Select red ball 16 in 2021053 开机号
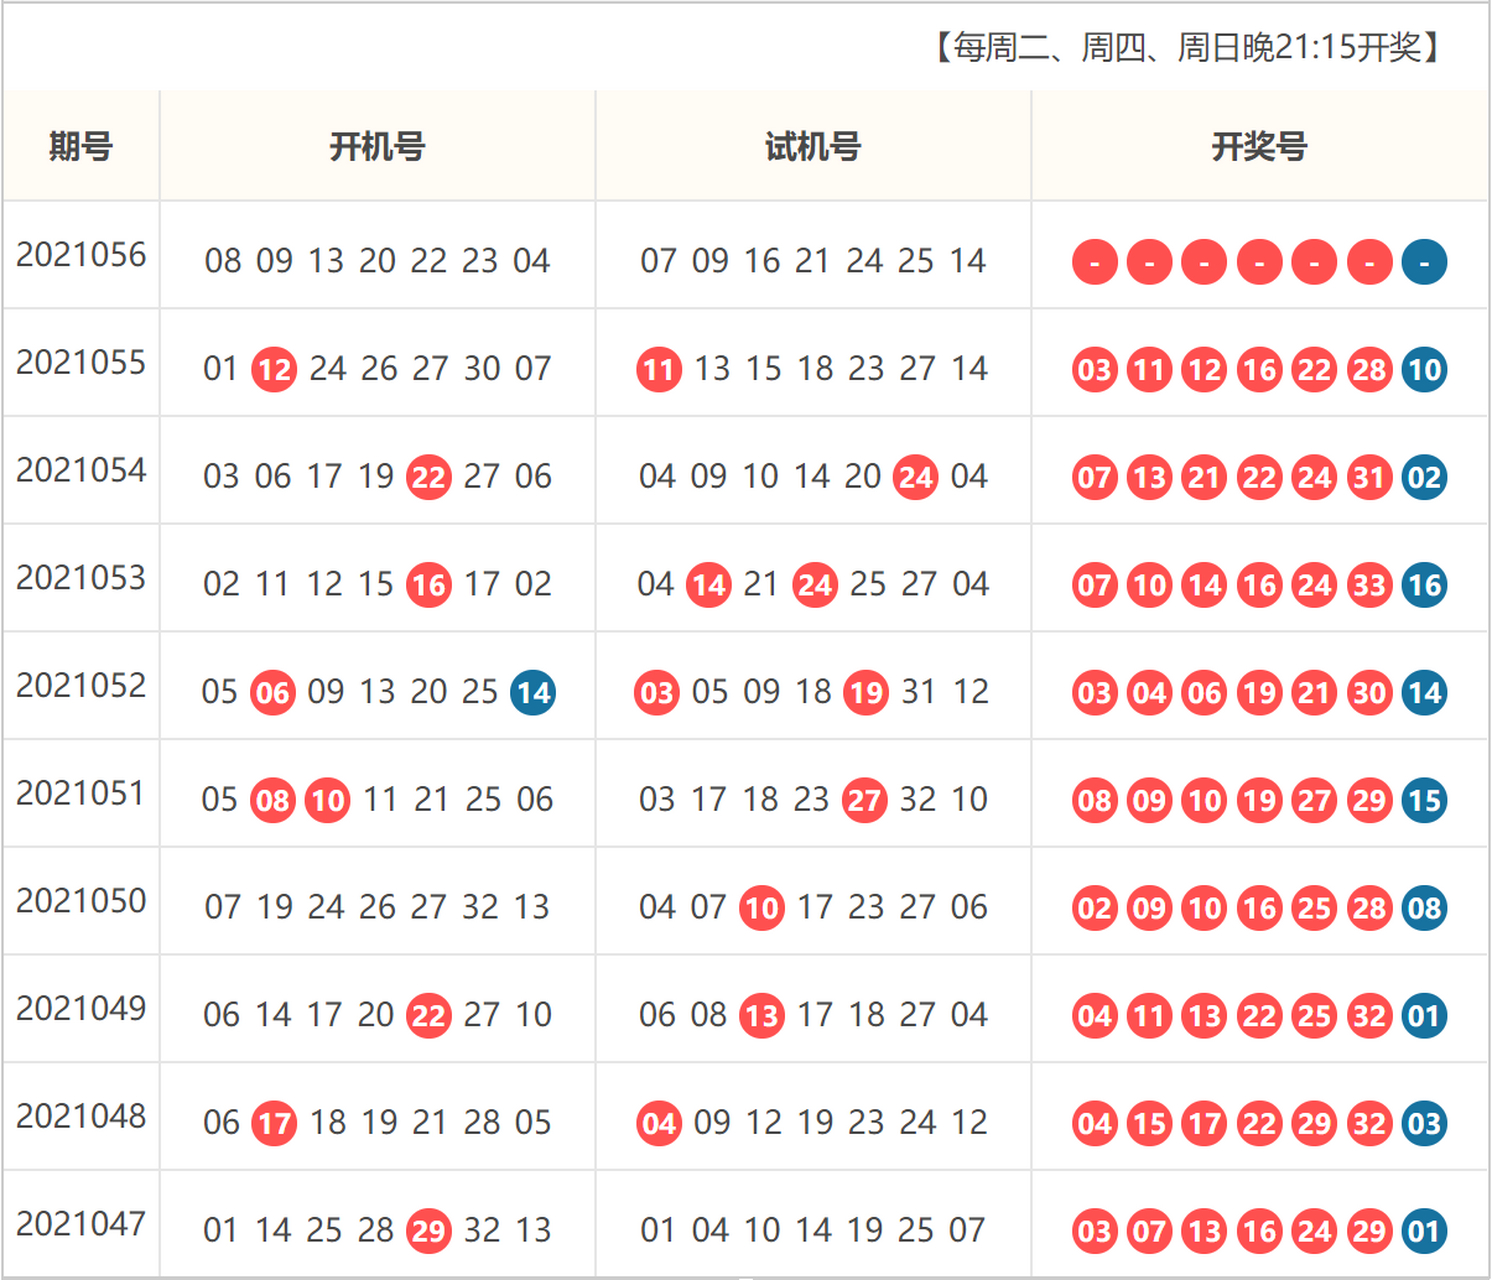1492x1280 pixels. (429, 585)
